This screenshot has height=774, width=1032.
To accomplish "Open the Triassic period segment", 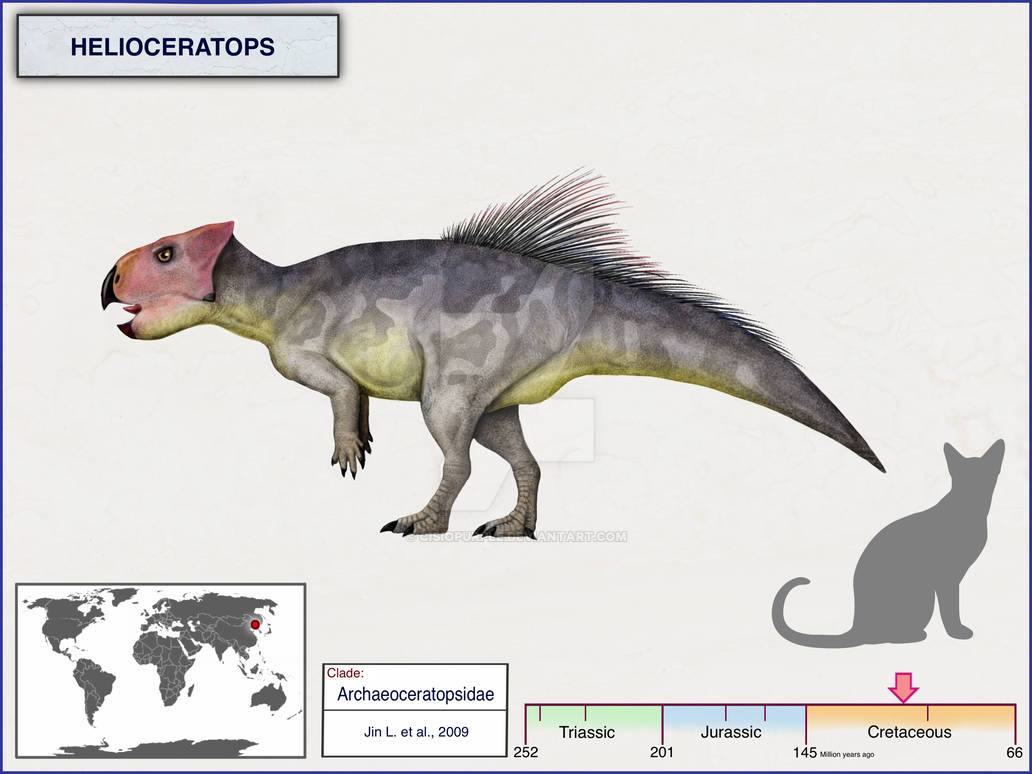I will tap(588, 733).
